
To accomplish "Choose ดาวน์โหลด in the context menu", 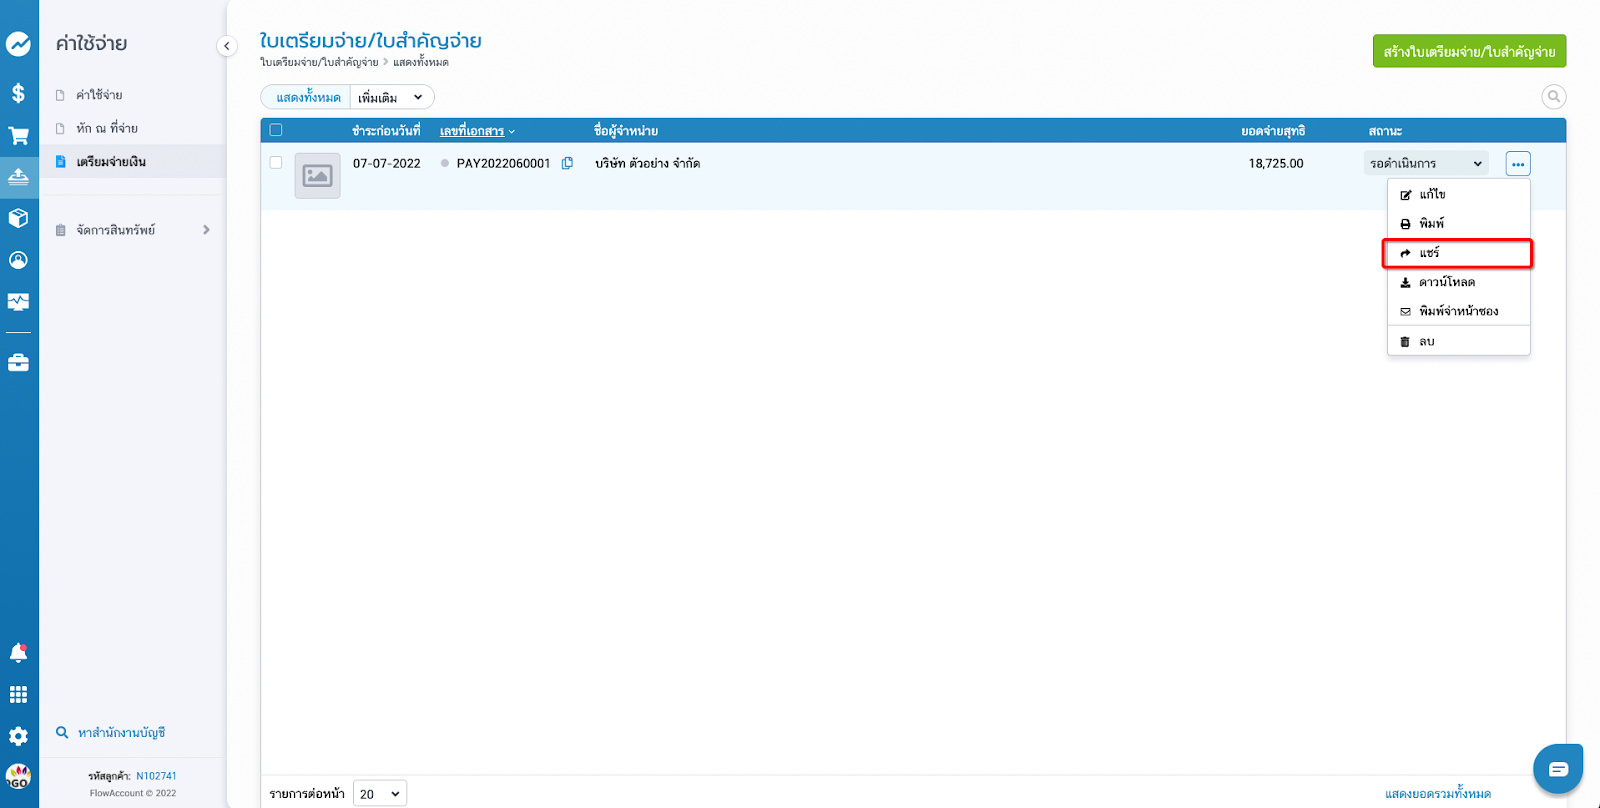I will (1446, 282).
